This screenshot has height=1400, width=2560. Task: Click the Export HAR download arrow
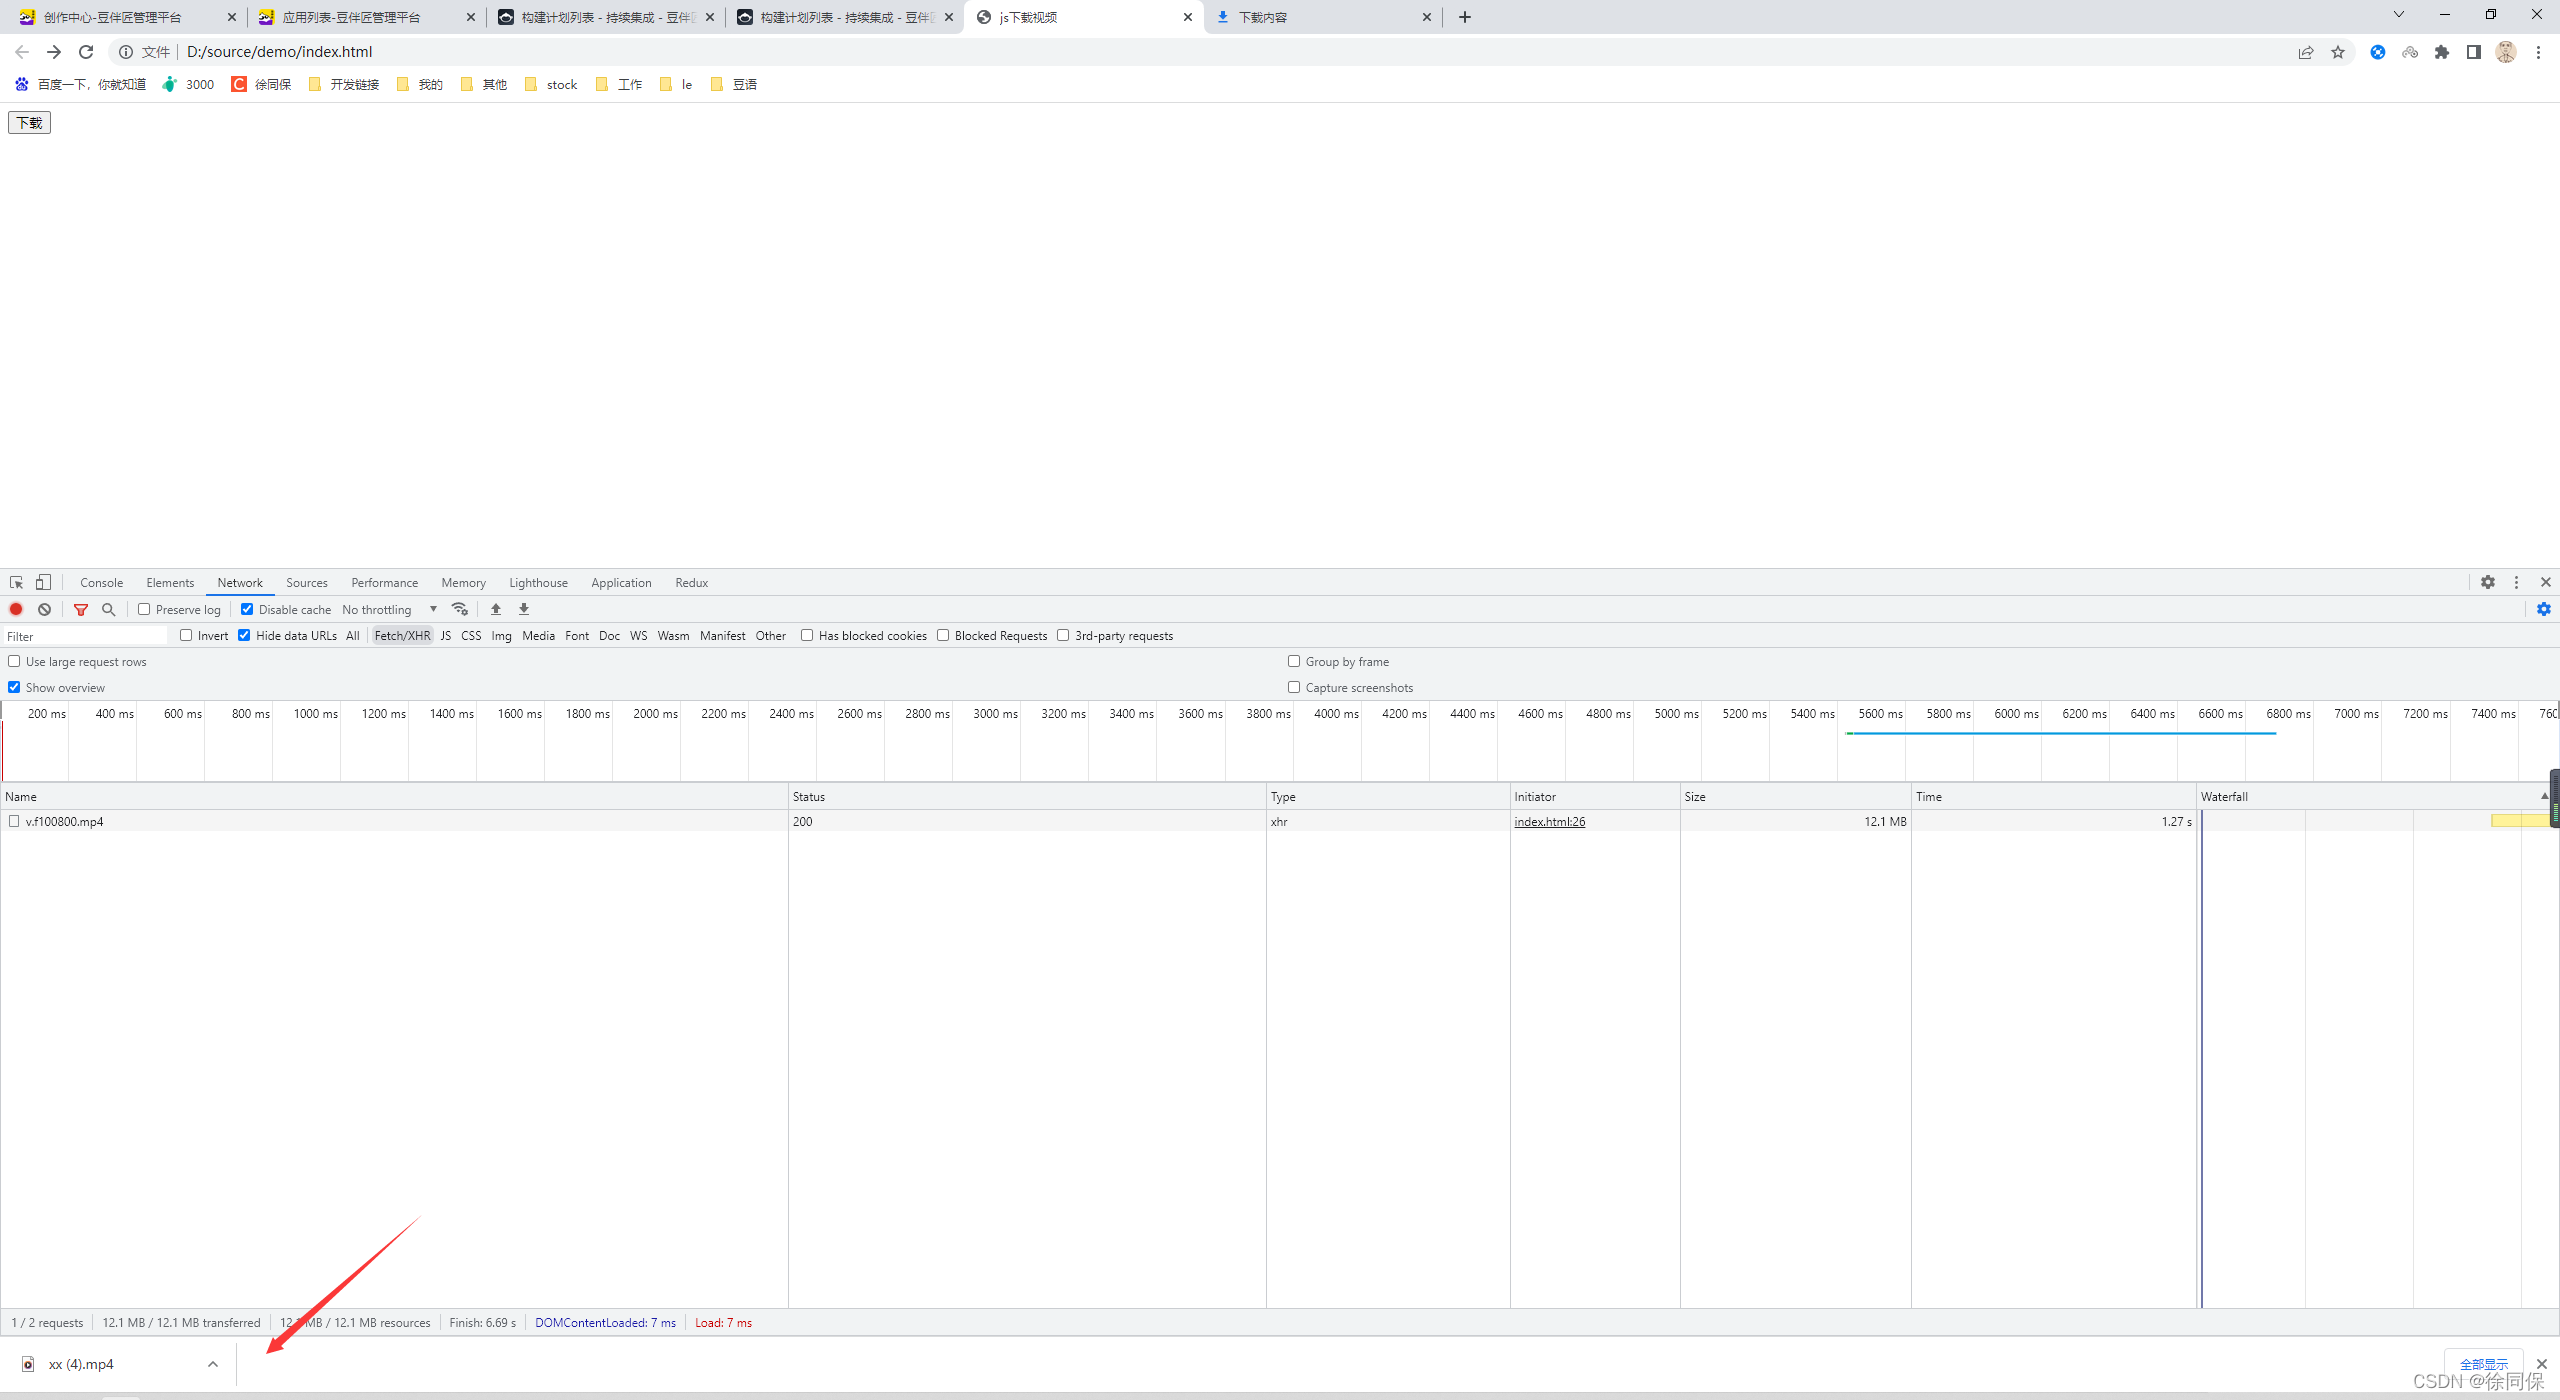click(524, 609)
